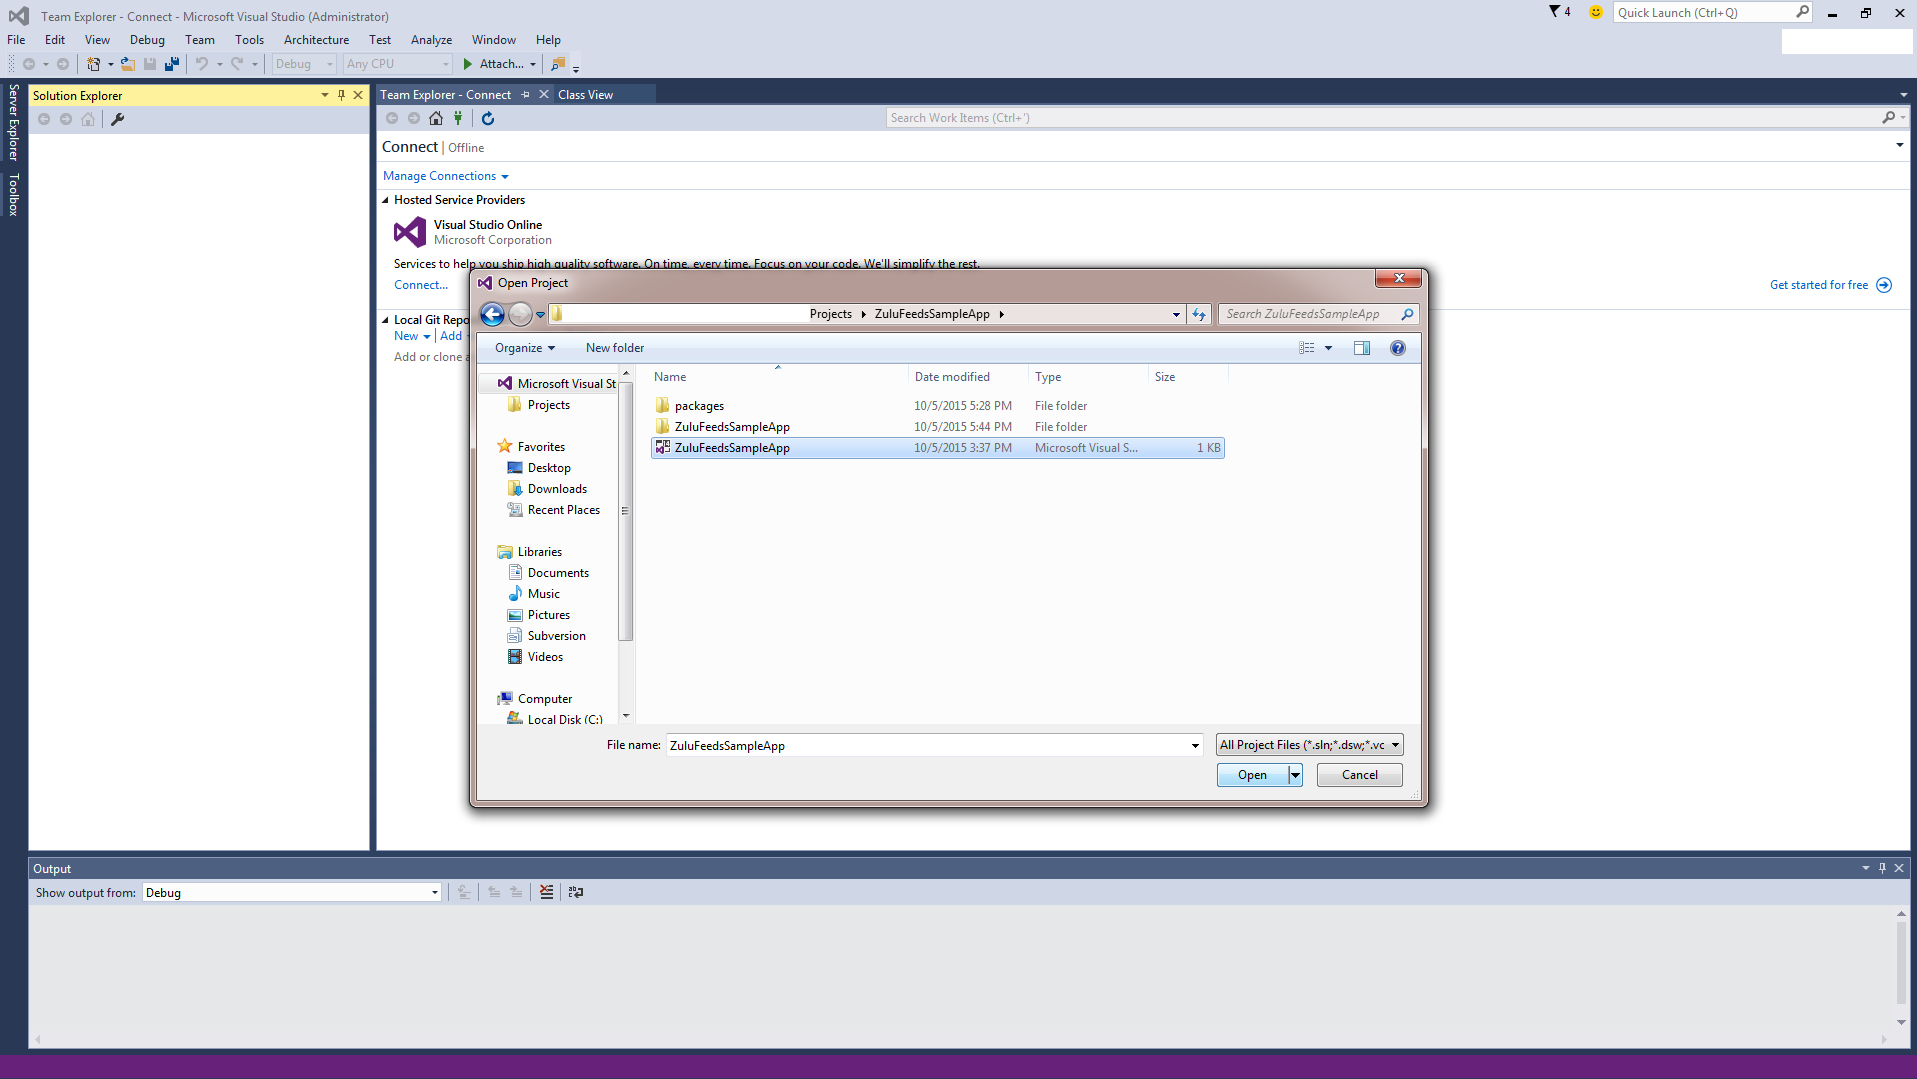Toggle word wrap in Output panel
This screenshot has height=1079, width=1917.
click(x=576, y=892)
